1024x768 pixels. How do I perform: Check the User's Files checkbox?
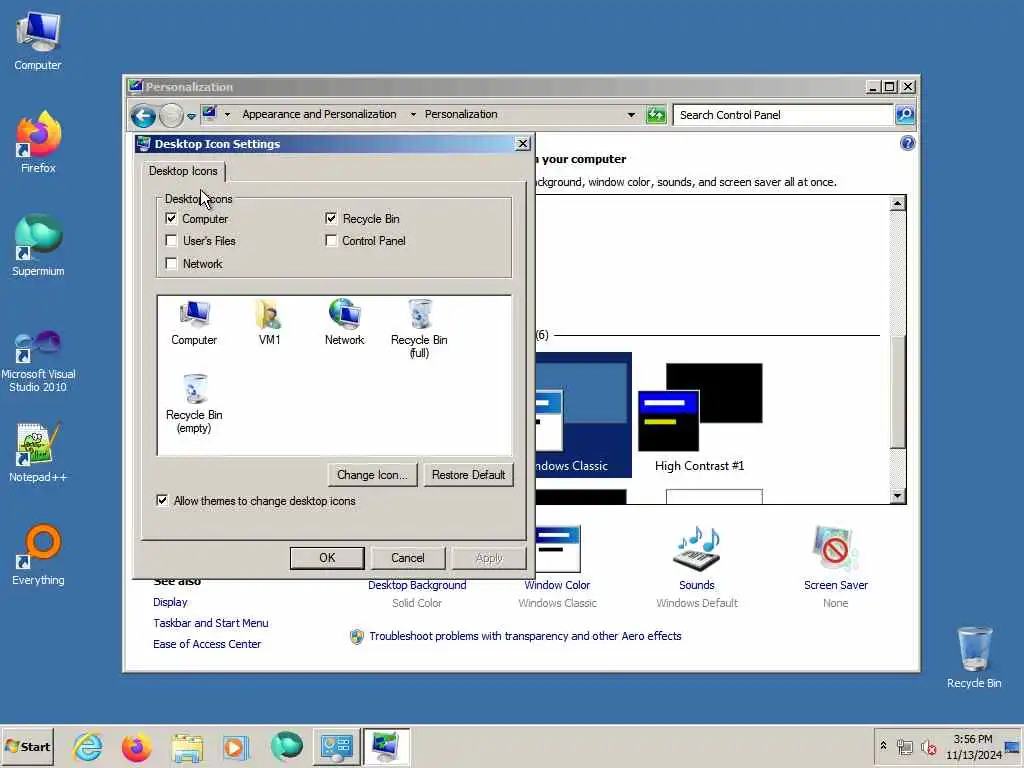point(171,240)
